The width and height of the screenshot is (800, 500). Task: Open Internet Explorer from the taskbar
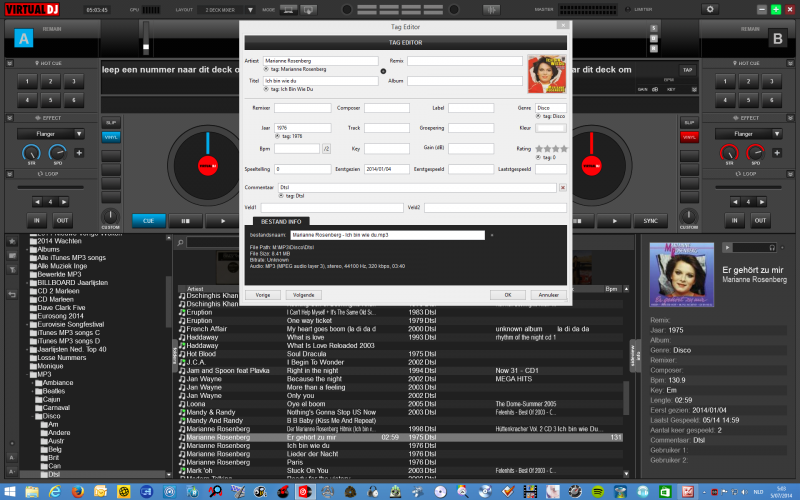point(55,491)
